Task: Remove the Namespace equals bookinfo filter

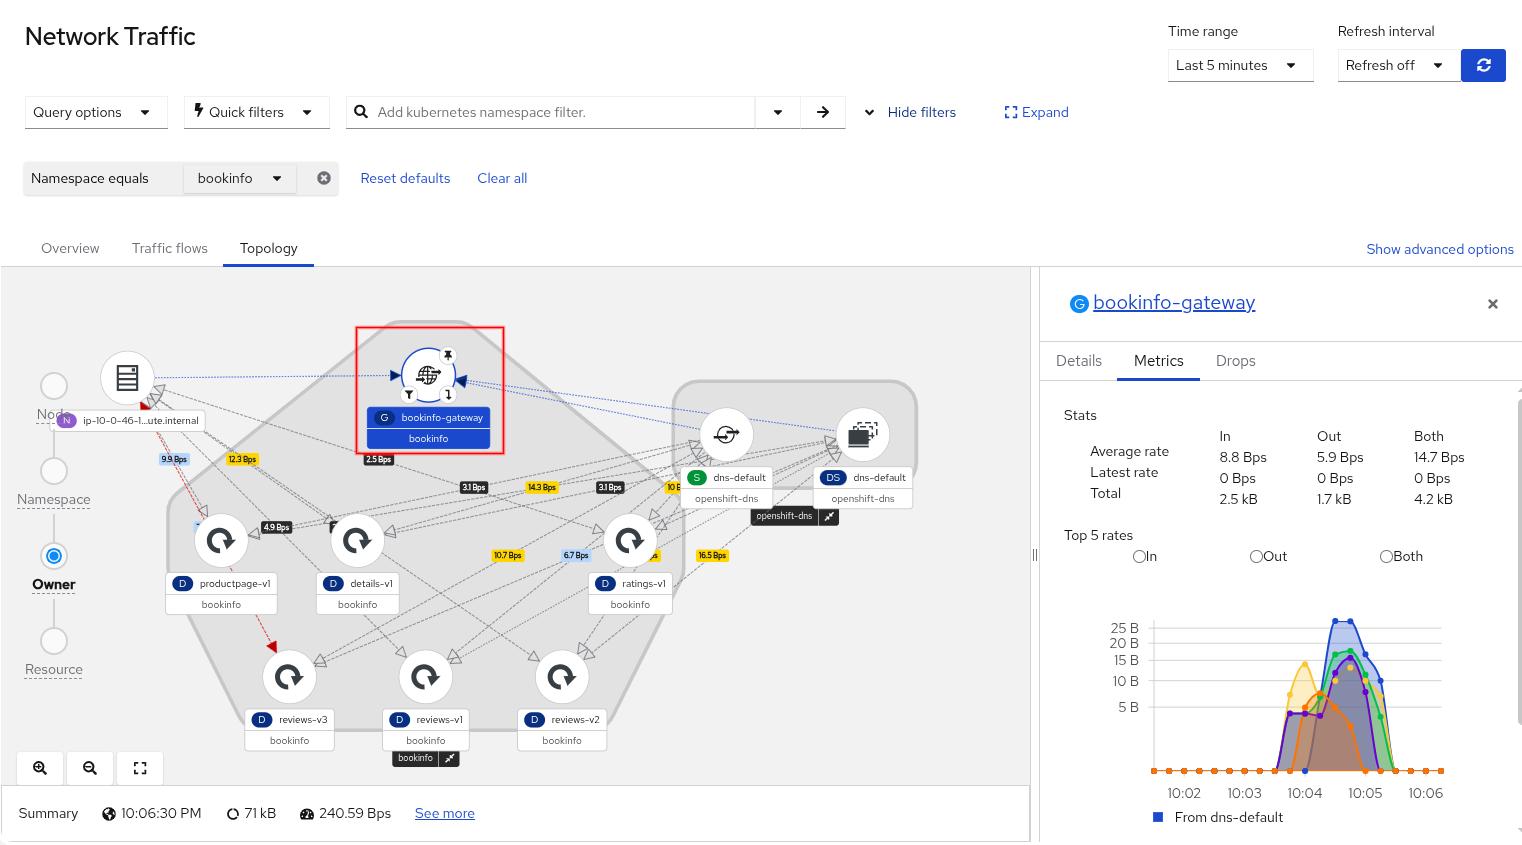Action: click(x=324, y=178)
